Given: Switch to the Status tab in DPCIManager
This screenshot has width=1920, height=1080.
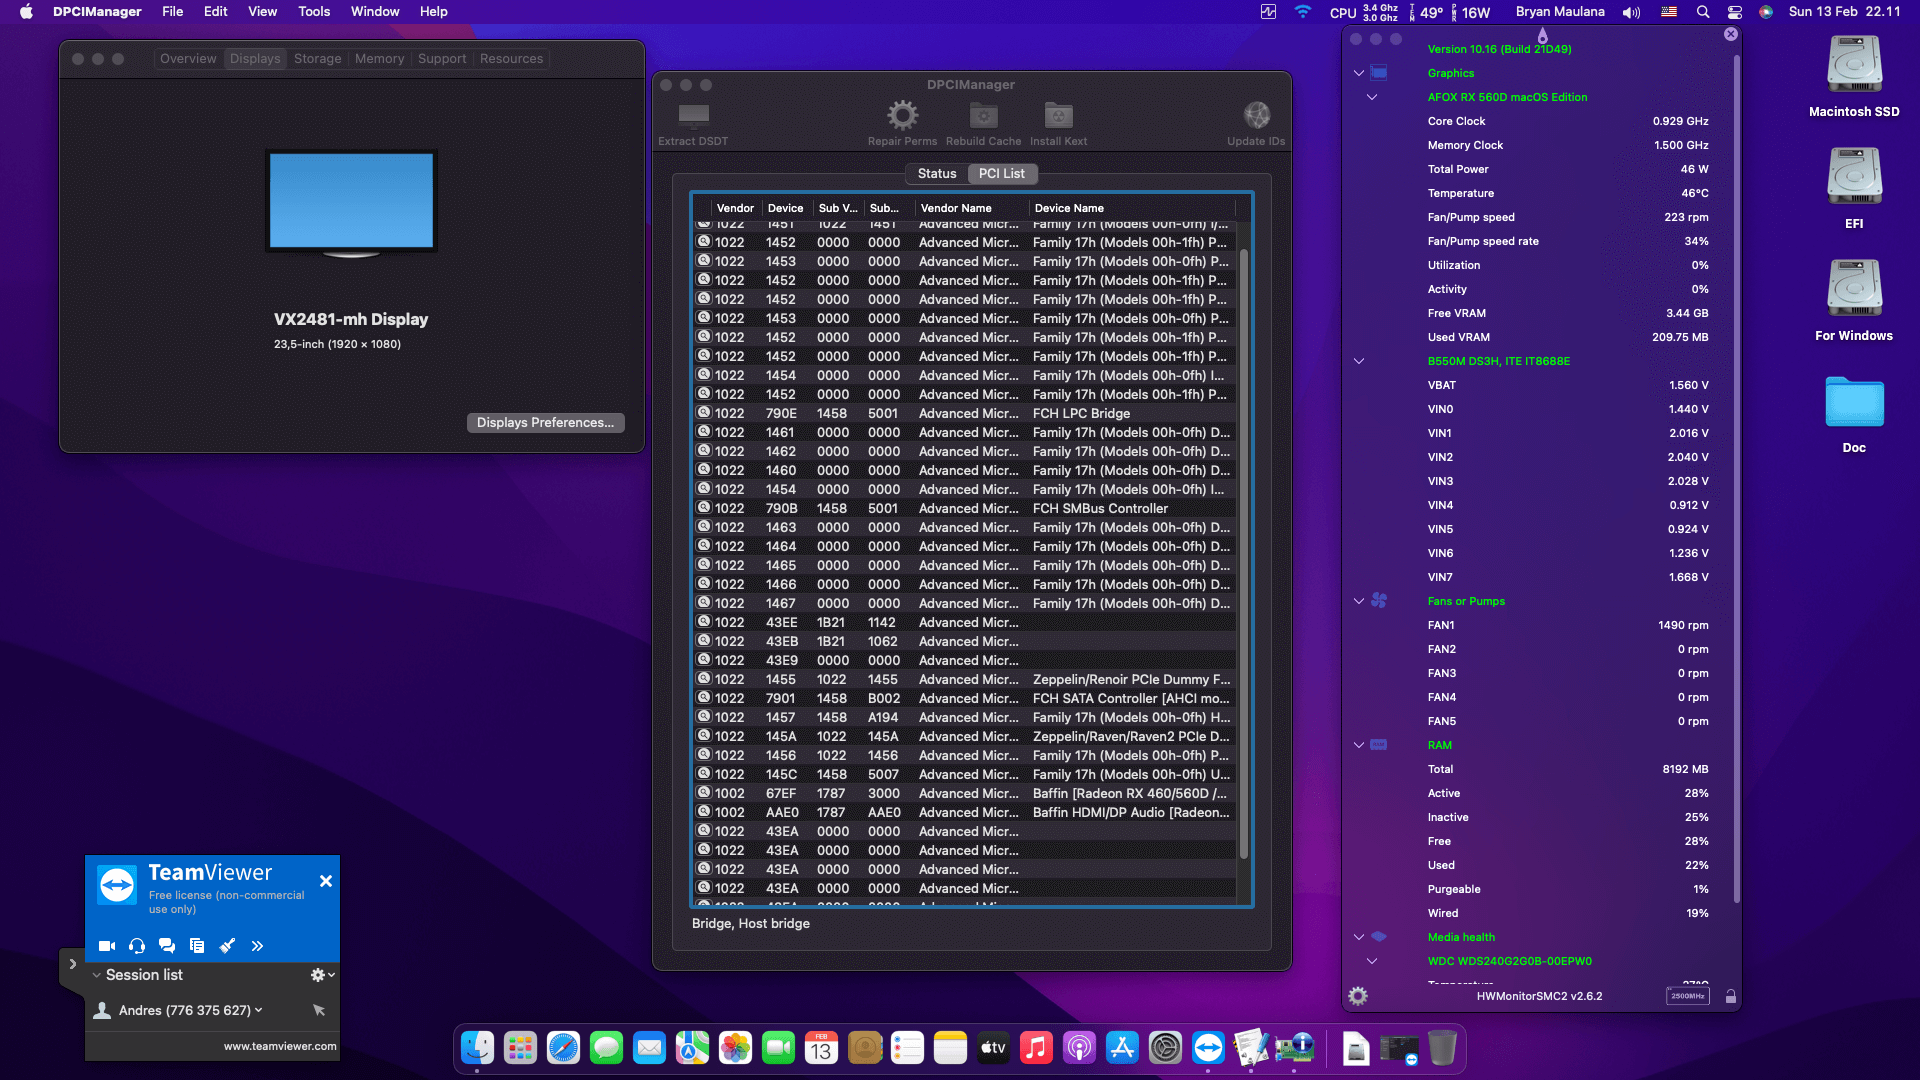Looking at the screenshot, I should pos(937,174).
